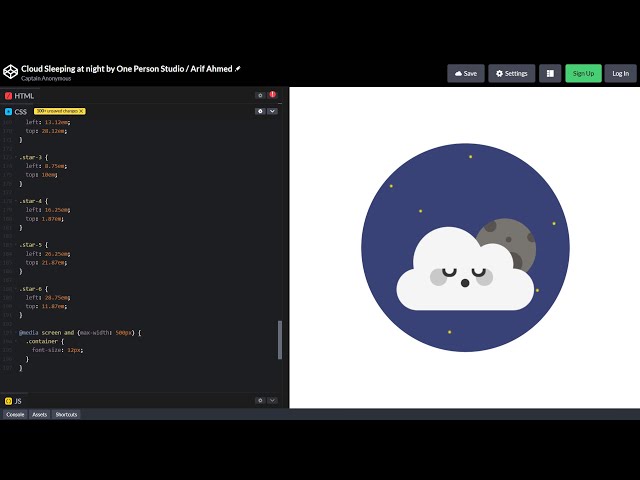The image size is (640, 480).
Task: Collapse the .star-6 rule fold arrow
Action: [x=16, y=289]
